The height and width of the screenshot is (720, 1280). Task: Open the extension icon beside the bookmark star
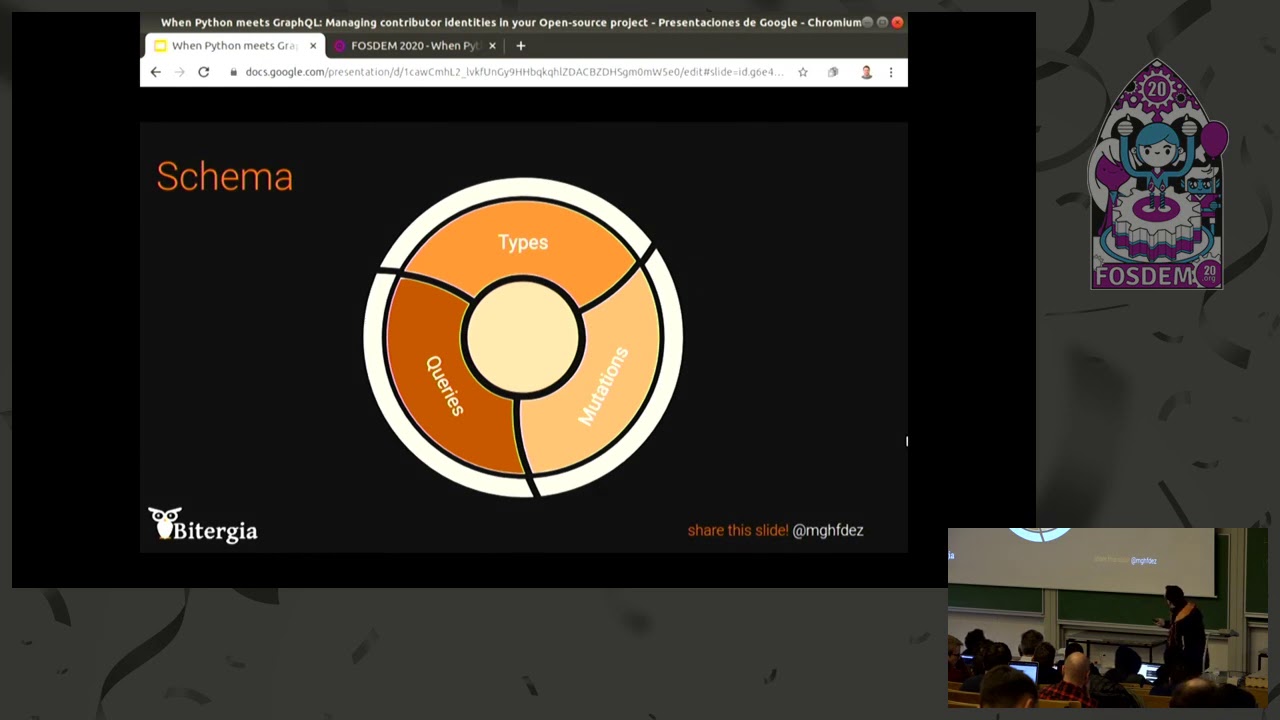833,72
